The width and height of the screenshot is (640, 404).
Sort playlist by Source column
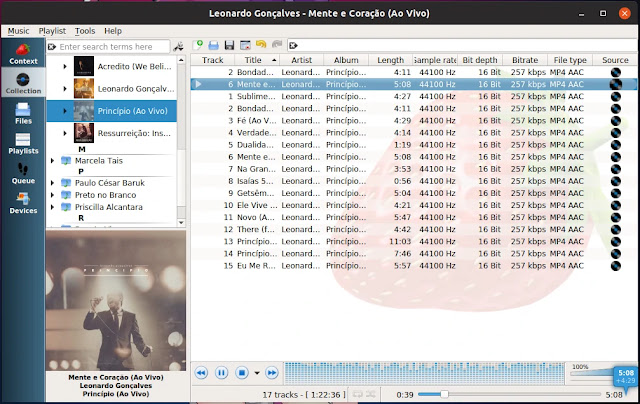coord(615,60)
